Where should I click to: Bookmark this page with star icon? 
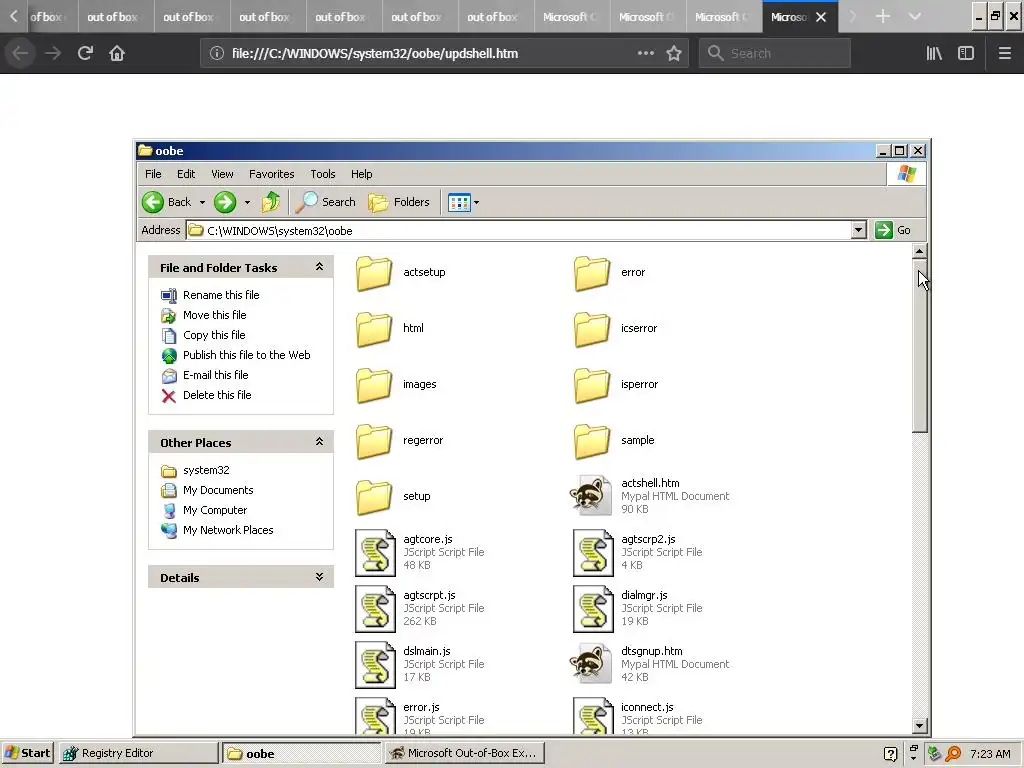pyautogui.click(x=674, y=53)
